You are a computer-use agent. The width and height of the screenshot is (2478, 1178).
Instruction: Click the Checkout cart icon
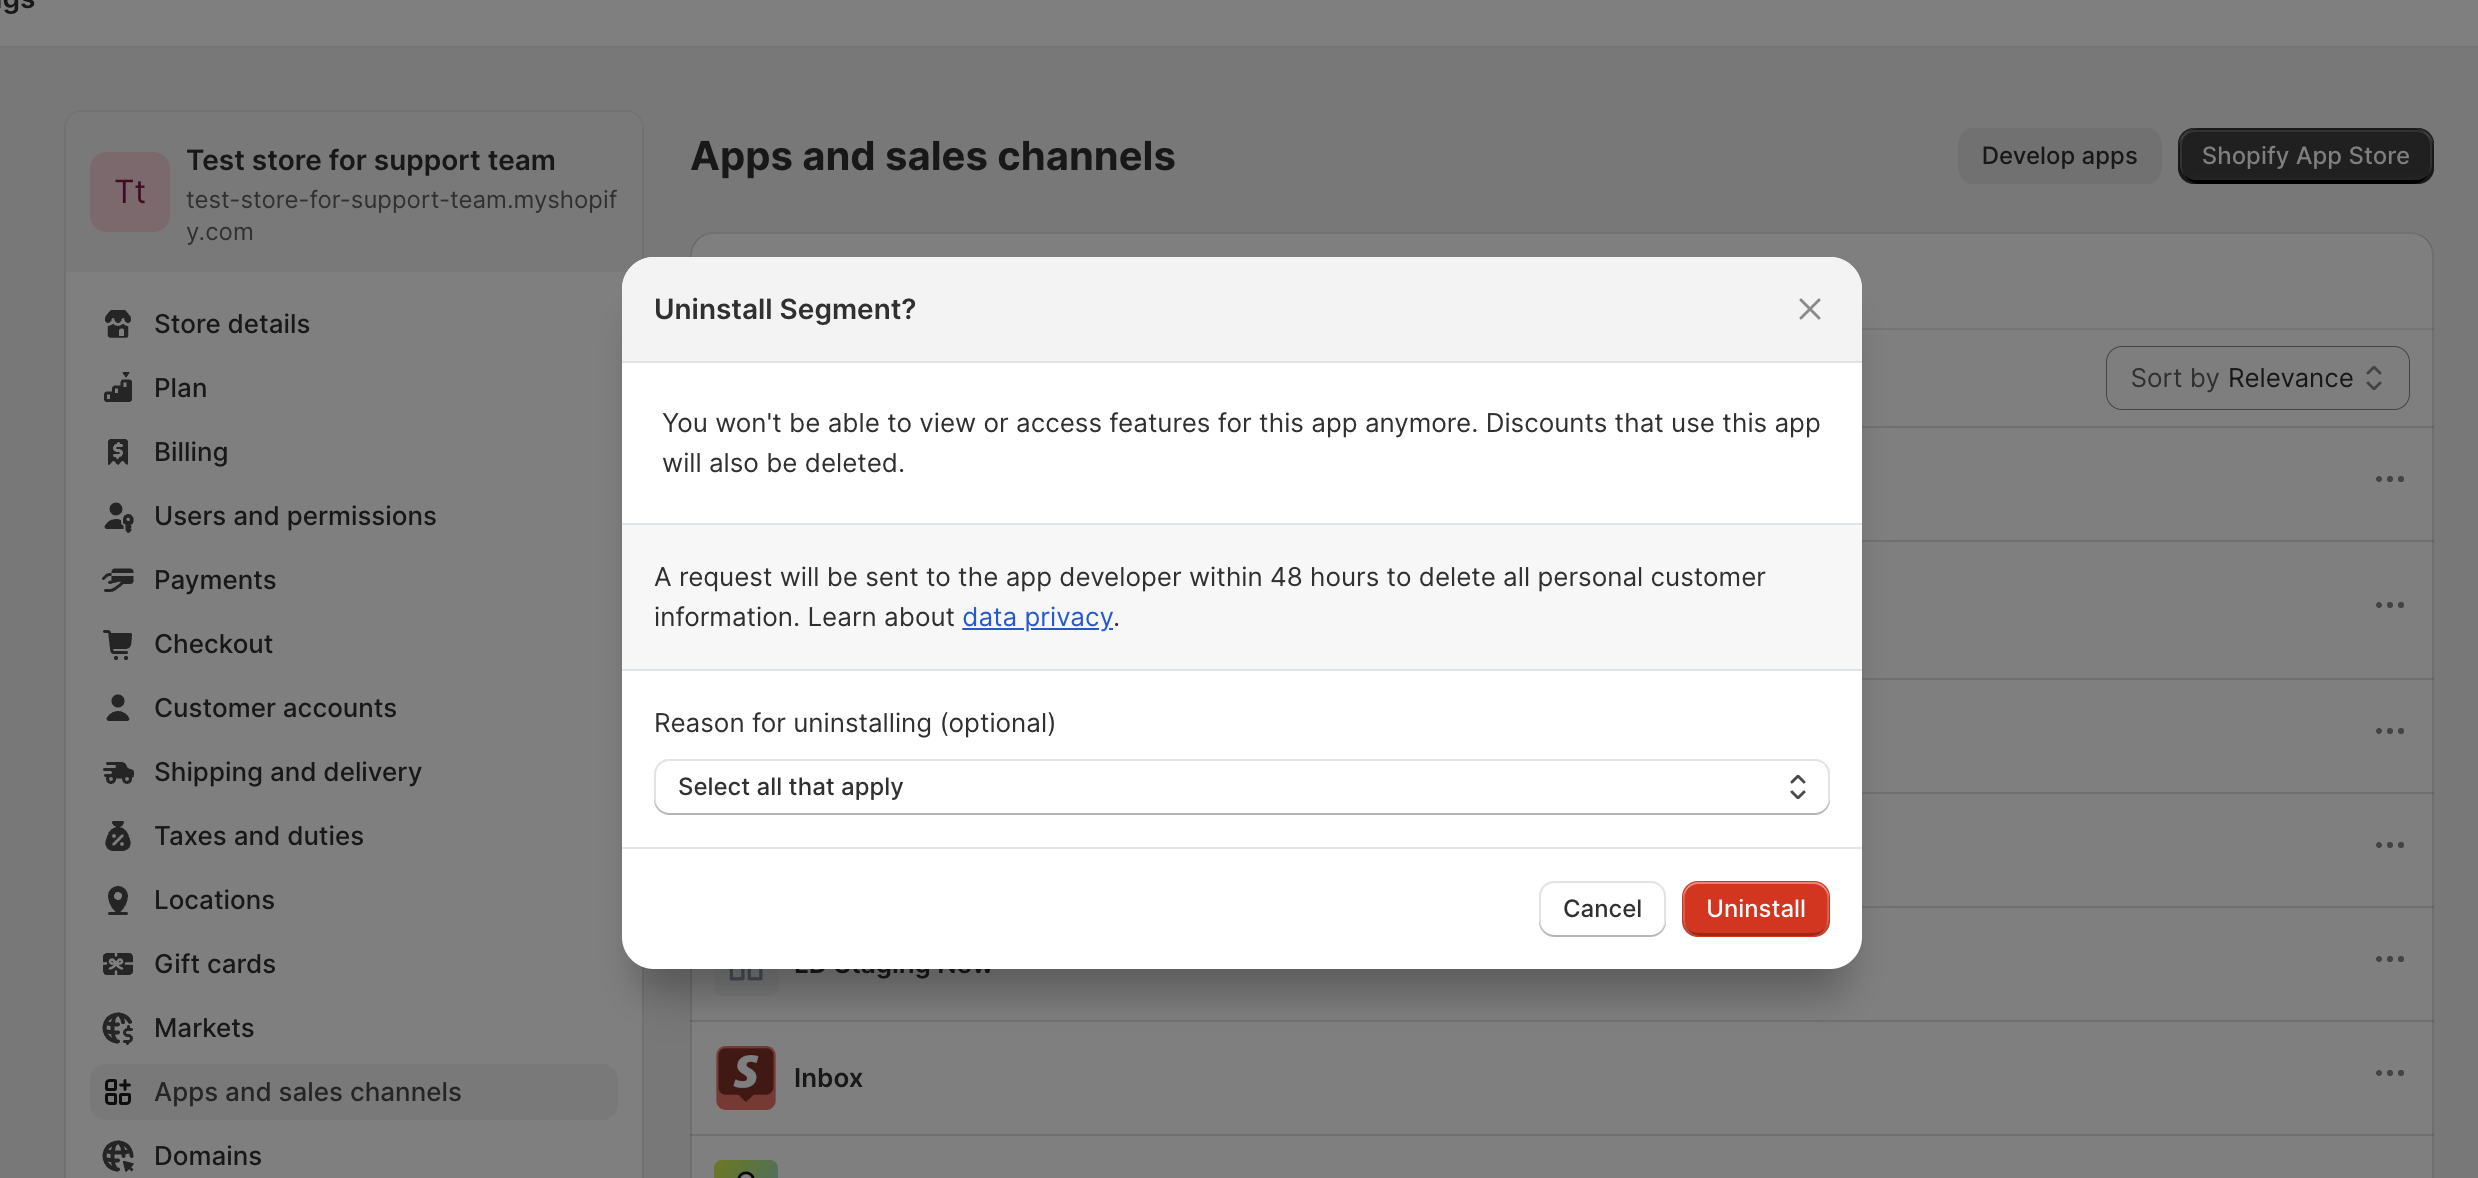pos(118,644)
